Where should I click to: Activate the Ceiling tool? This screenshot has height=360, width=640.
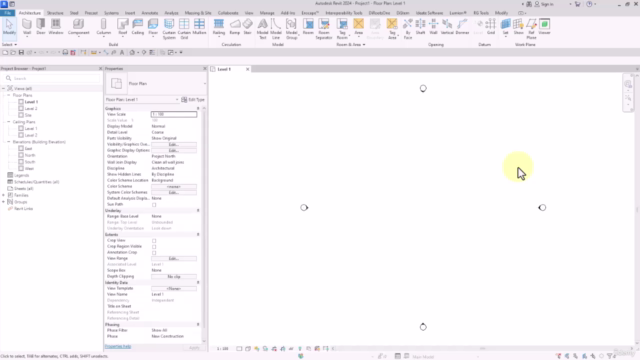point(138,27)
